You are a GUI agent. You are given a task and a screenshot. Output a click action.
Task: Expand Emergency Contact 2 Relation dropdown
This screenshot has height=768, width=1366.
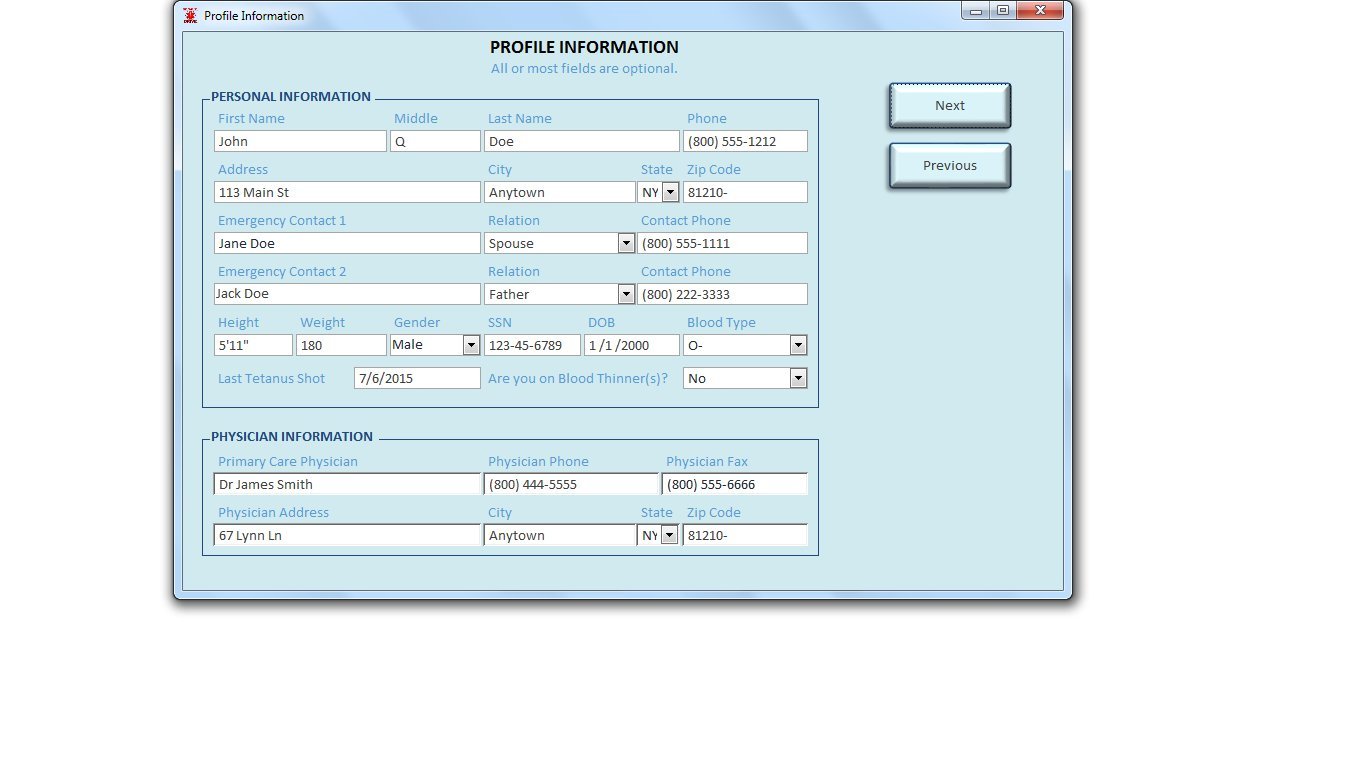click(x=626, y=294)
